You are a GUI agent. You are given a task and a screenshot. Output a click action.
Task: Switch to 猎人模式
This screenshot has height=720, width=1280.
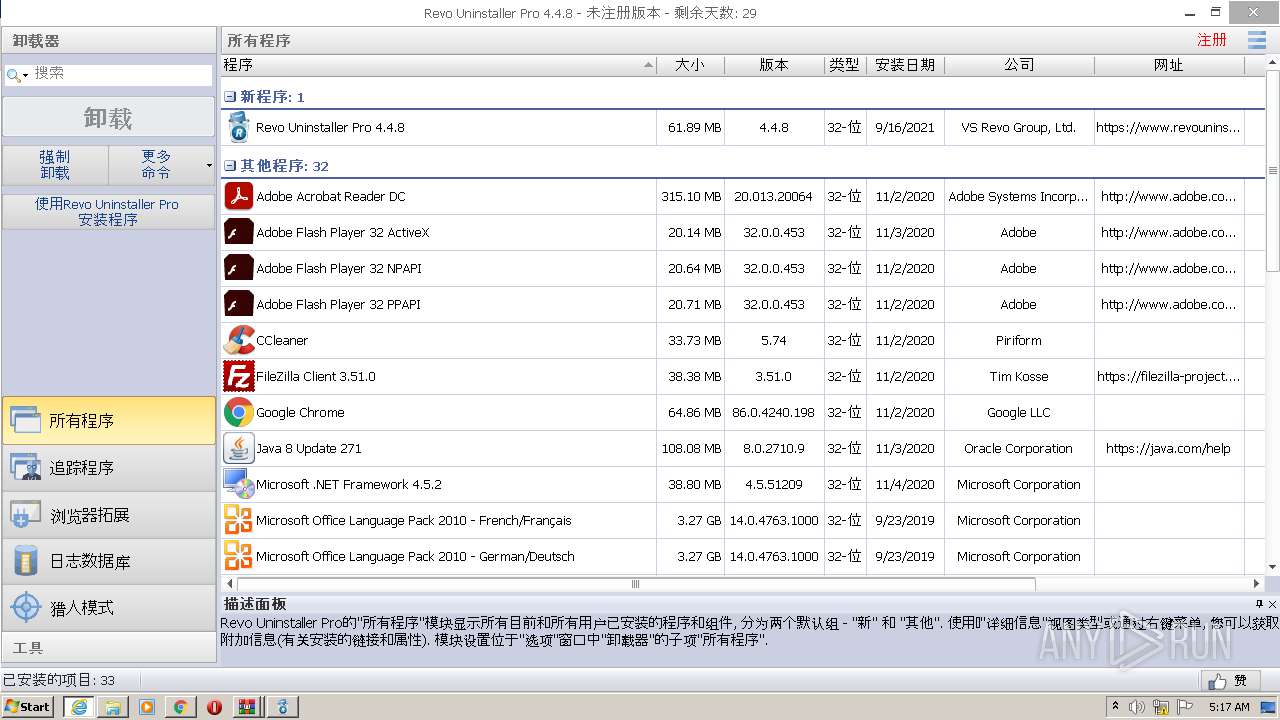click(108, 608)
